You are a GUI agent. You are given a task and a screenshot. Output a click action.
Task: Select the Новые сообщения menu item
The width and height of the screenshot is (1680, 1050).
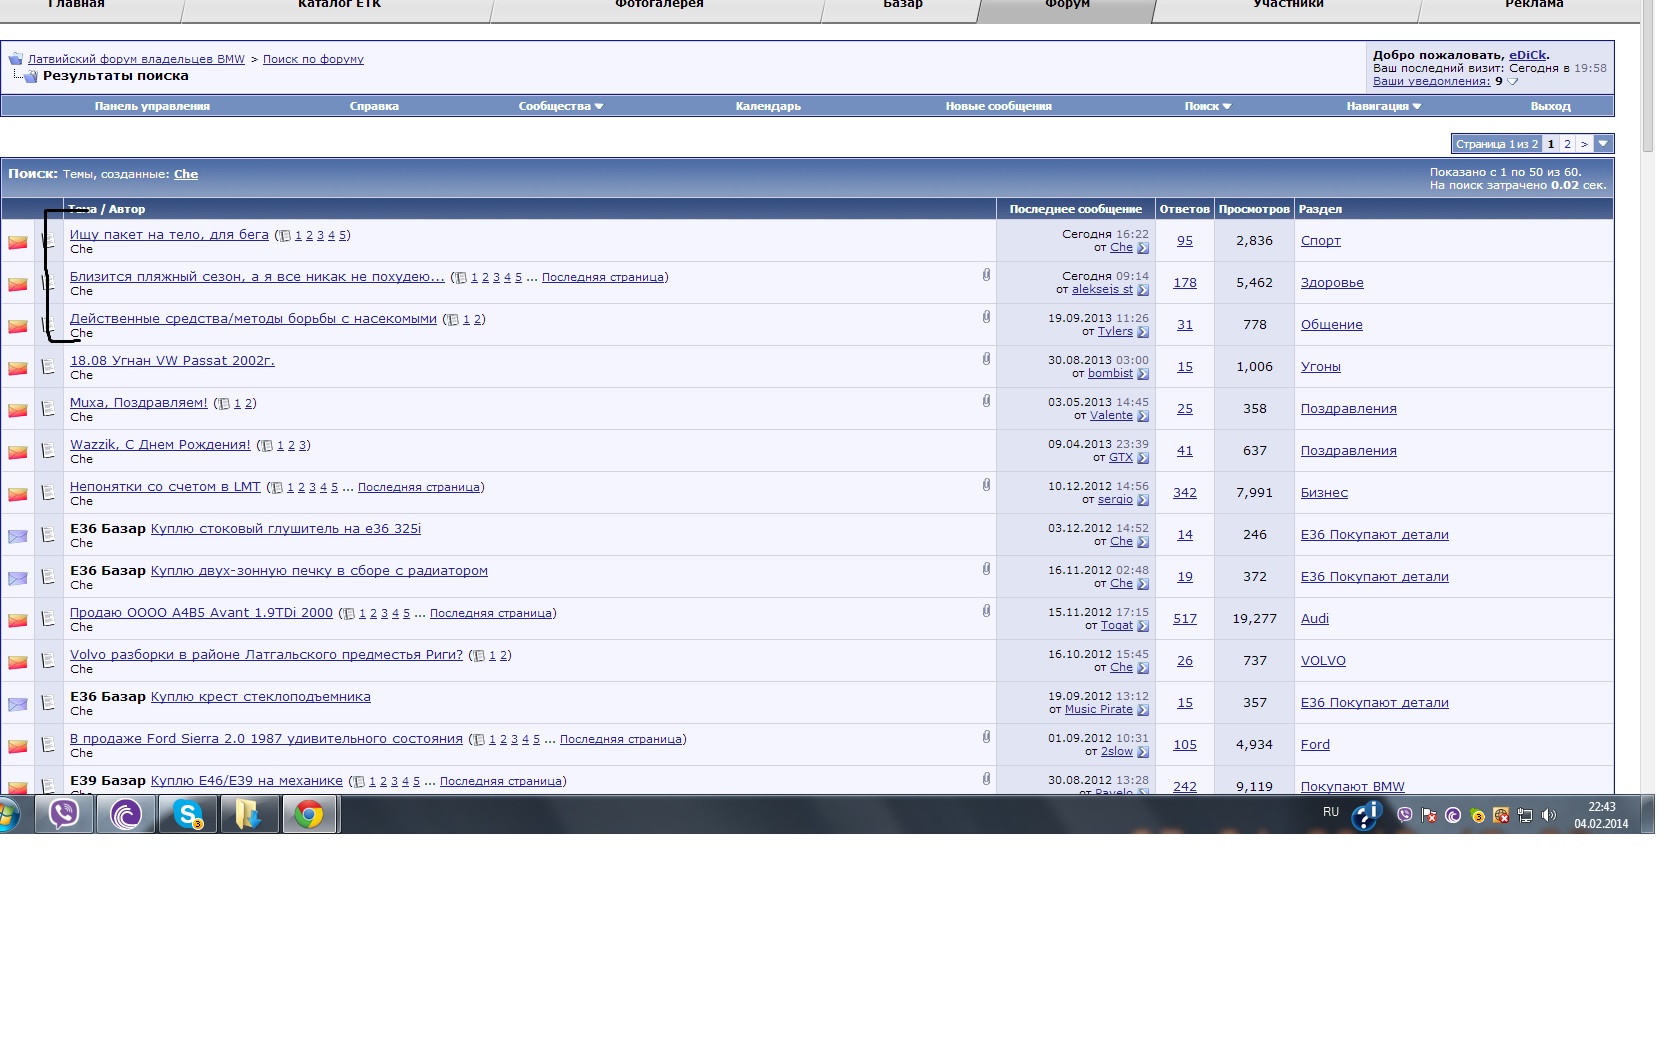pyautogui.click(x=998, y=106)
